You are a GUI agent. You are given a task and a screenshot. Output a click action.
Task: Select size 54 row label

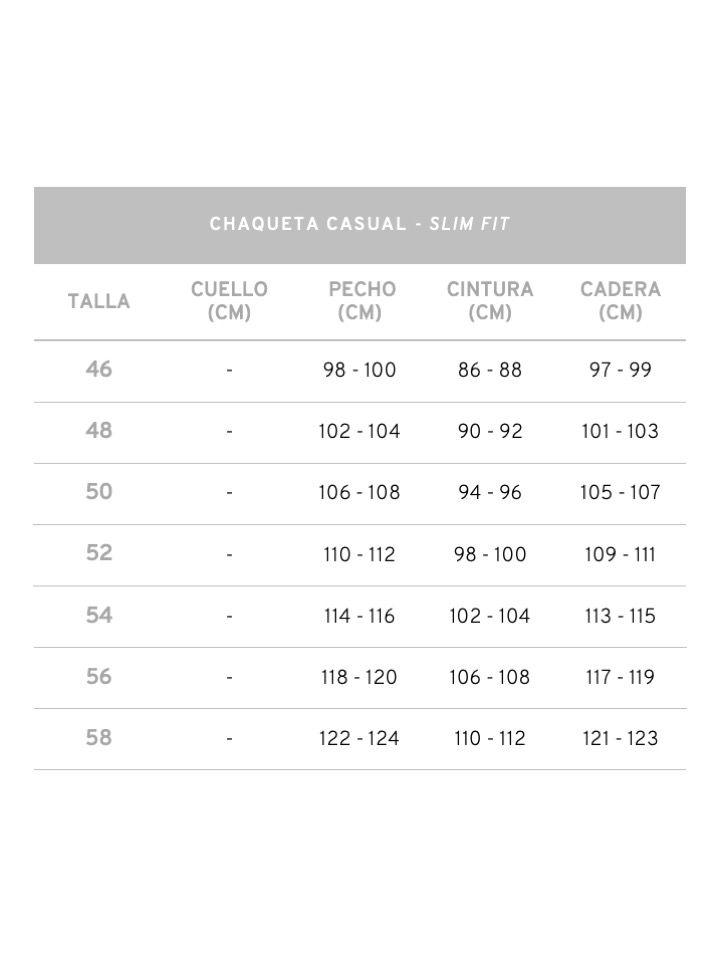point(99,616)
